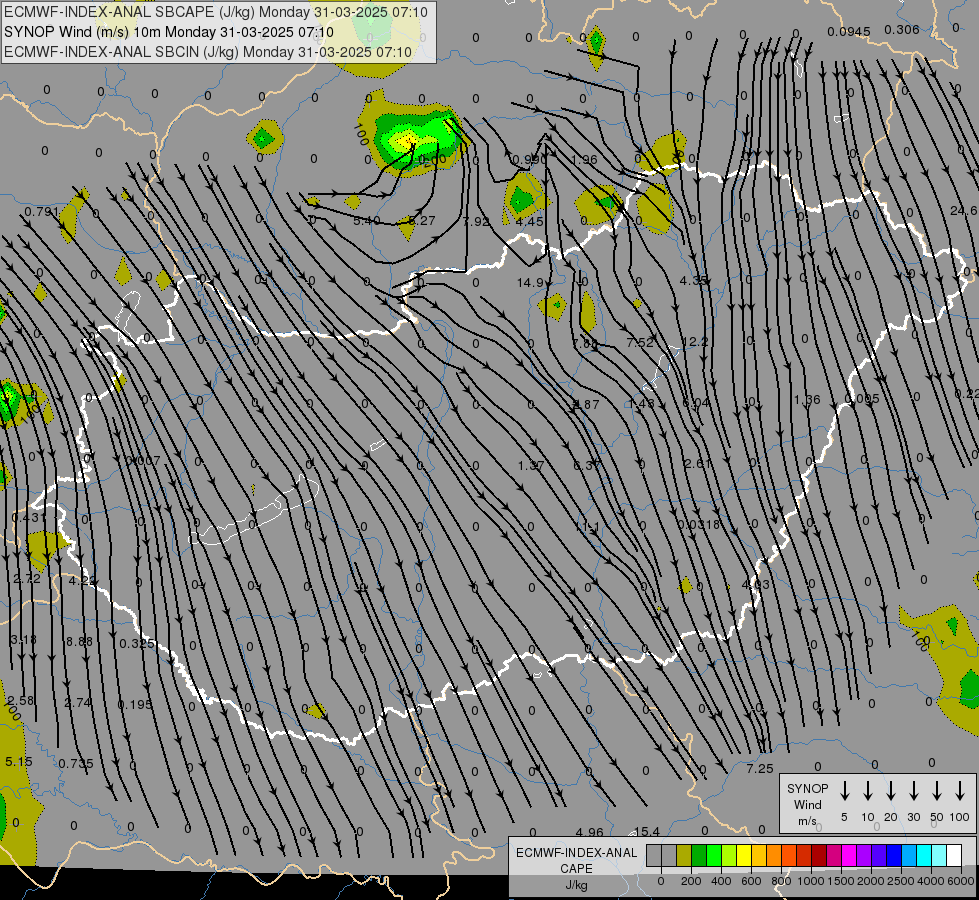Click the 0.0945 value at top right

pyautogui.click(x=849, y=32)
